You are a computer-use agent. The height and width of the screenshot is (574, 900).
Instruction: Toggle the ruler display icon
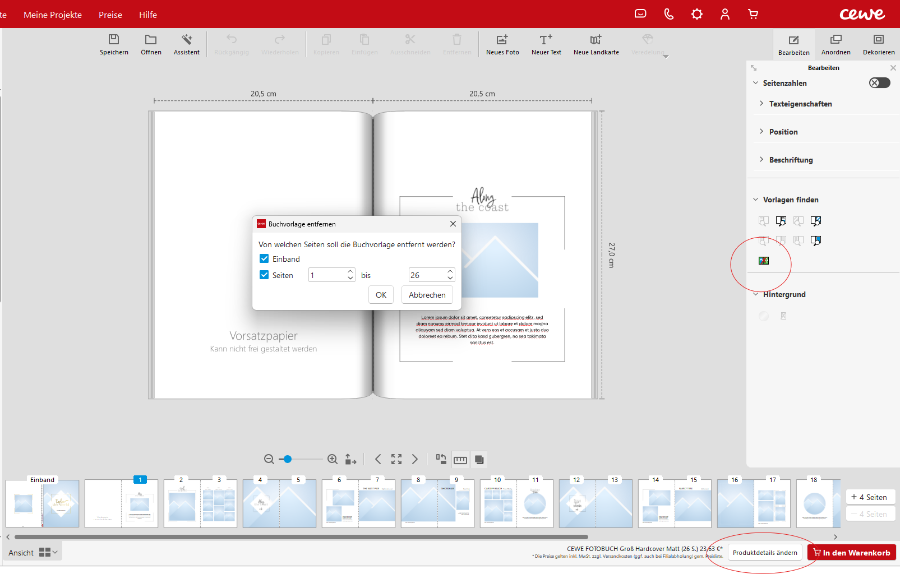tap(460, 459)
